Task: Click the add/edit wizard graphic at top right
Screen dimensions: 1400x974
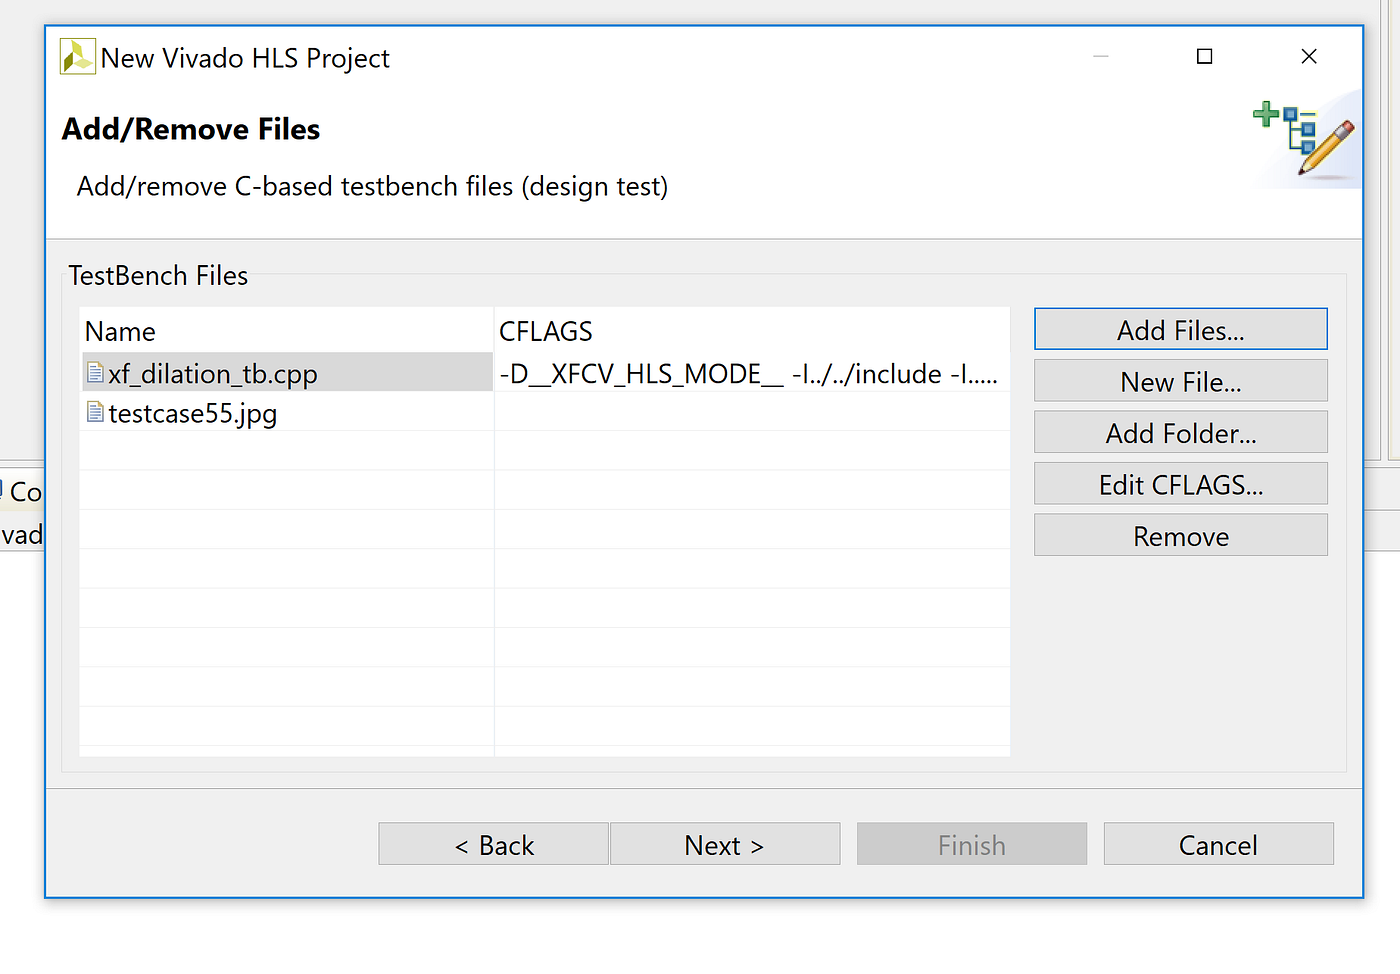Action: (1300, 135)
